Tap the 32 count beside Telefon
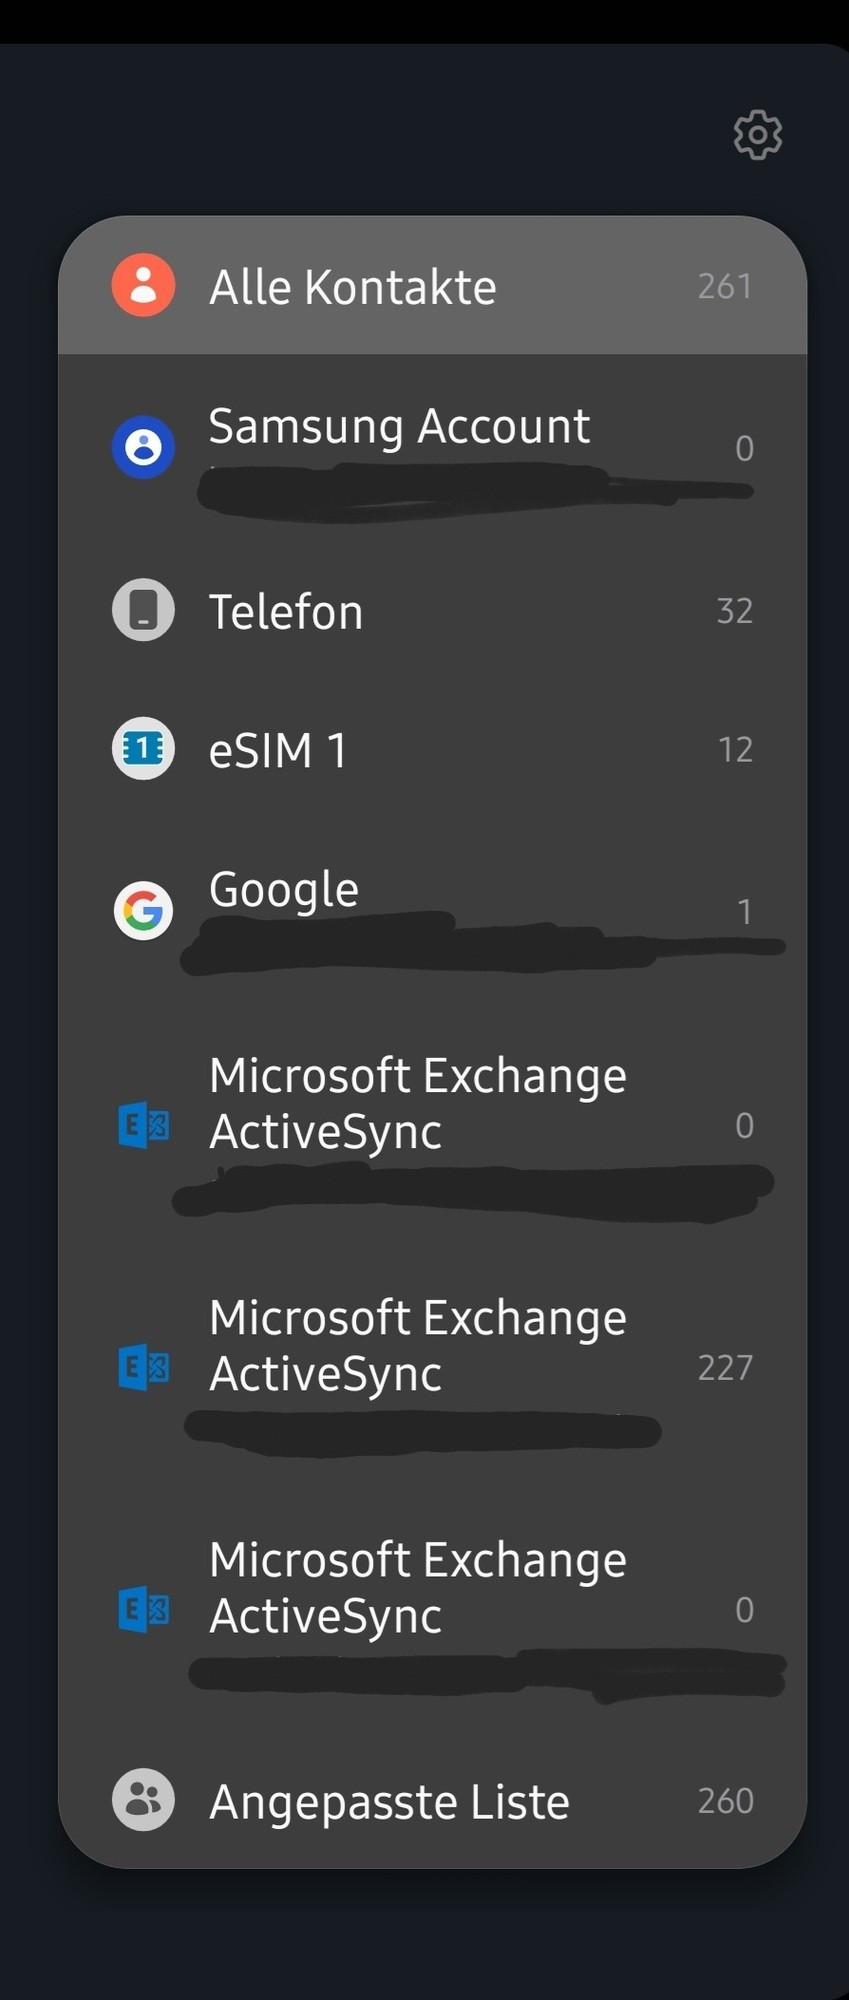 tap(735, 610)
